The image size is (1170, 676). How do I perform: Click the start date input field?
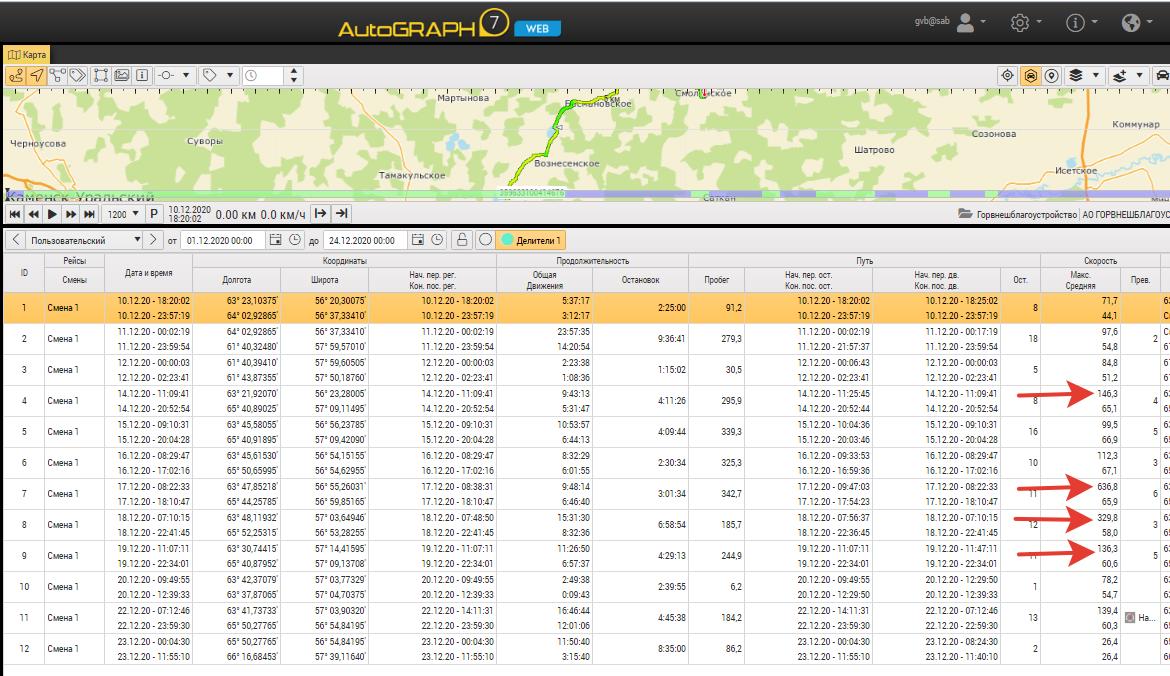pos(224,240)
